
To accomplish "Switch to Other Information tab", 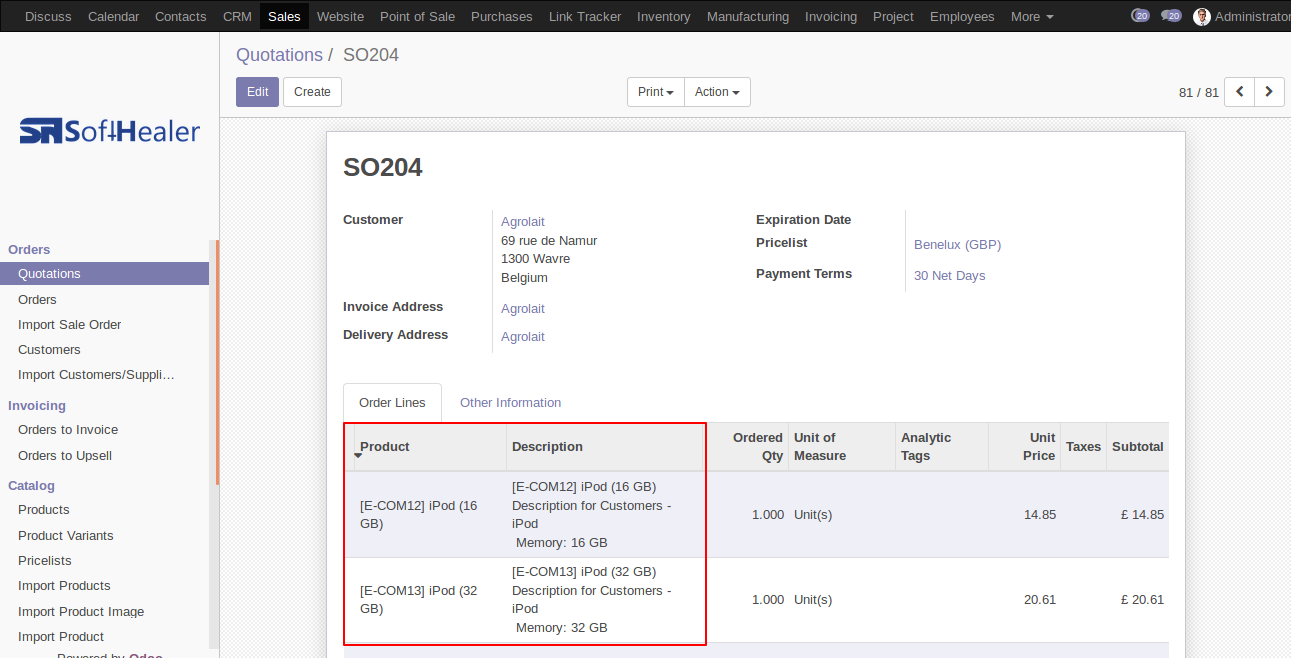I will [x=510, y=403].
